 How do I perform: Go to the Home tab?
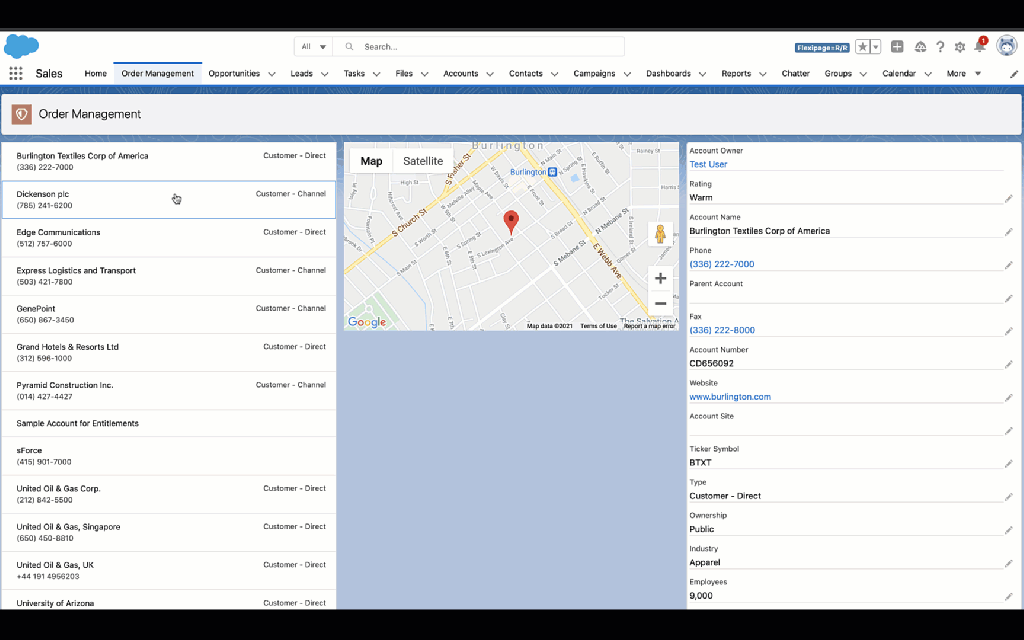[95, 74]
